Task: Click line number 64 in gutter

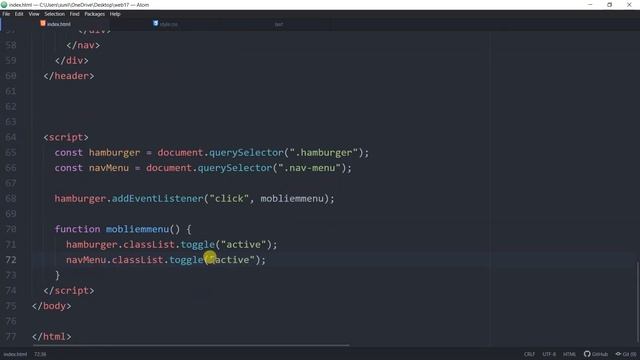Action: click(x=11, y=137)
